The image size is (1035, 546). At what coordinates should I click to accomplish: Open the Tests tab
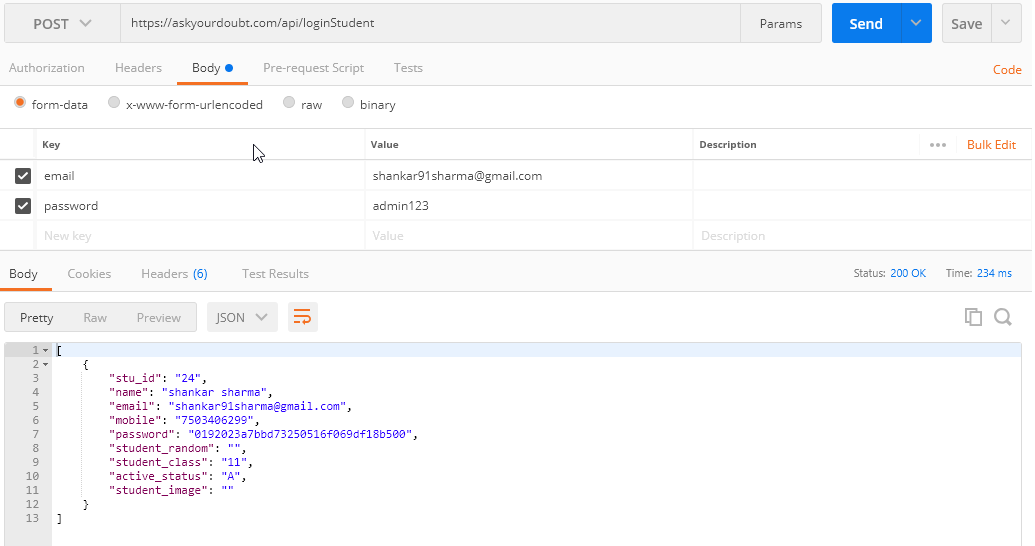click(408, 68)
